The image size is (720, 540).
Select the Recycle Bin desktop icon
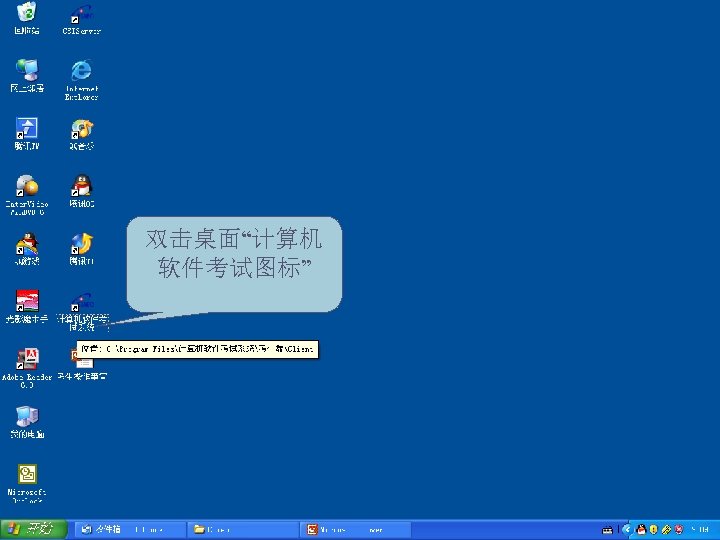27,18
